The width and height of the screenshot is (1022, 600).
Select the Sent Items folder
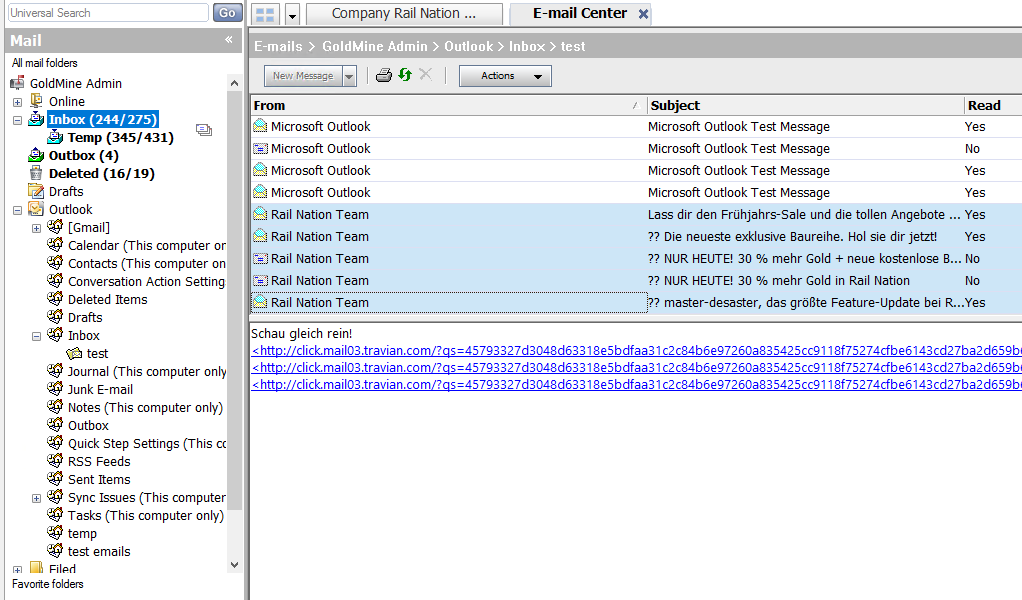point(99,479)
